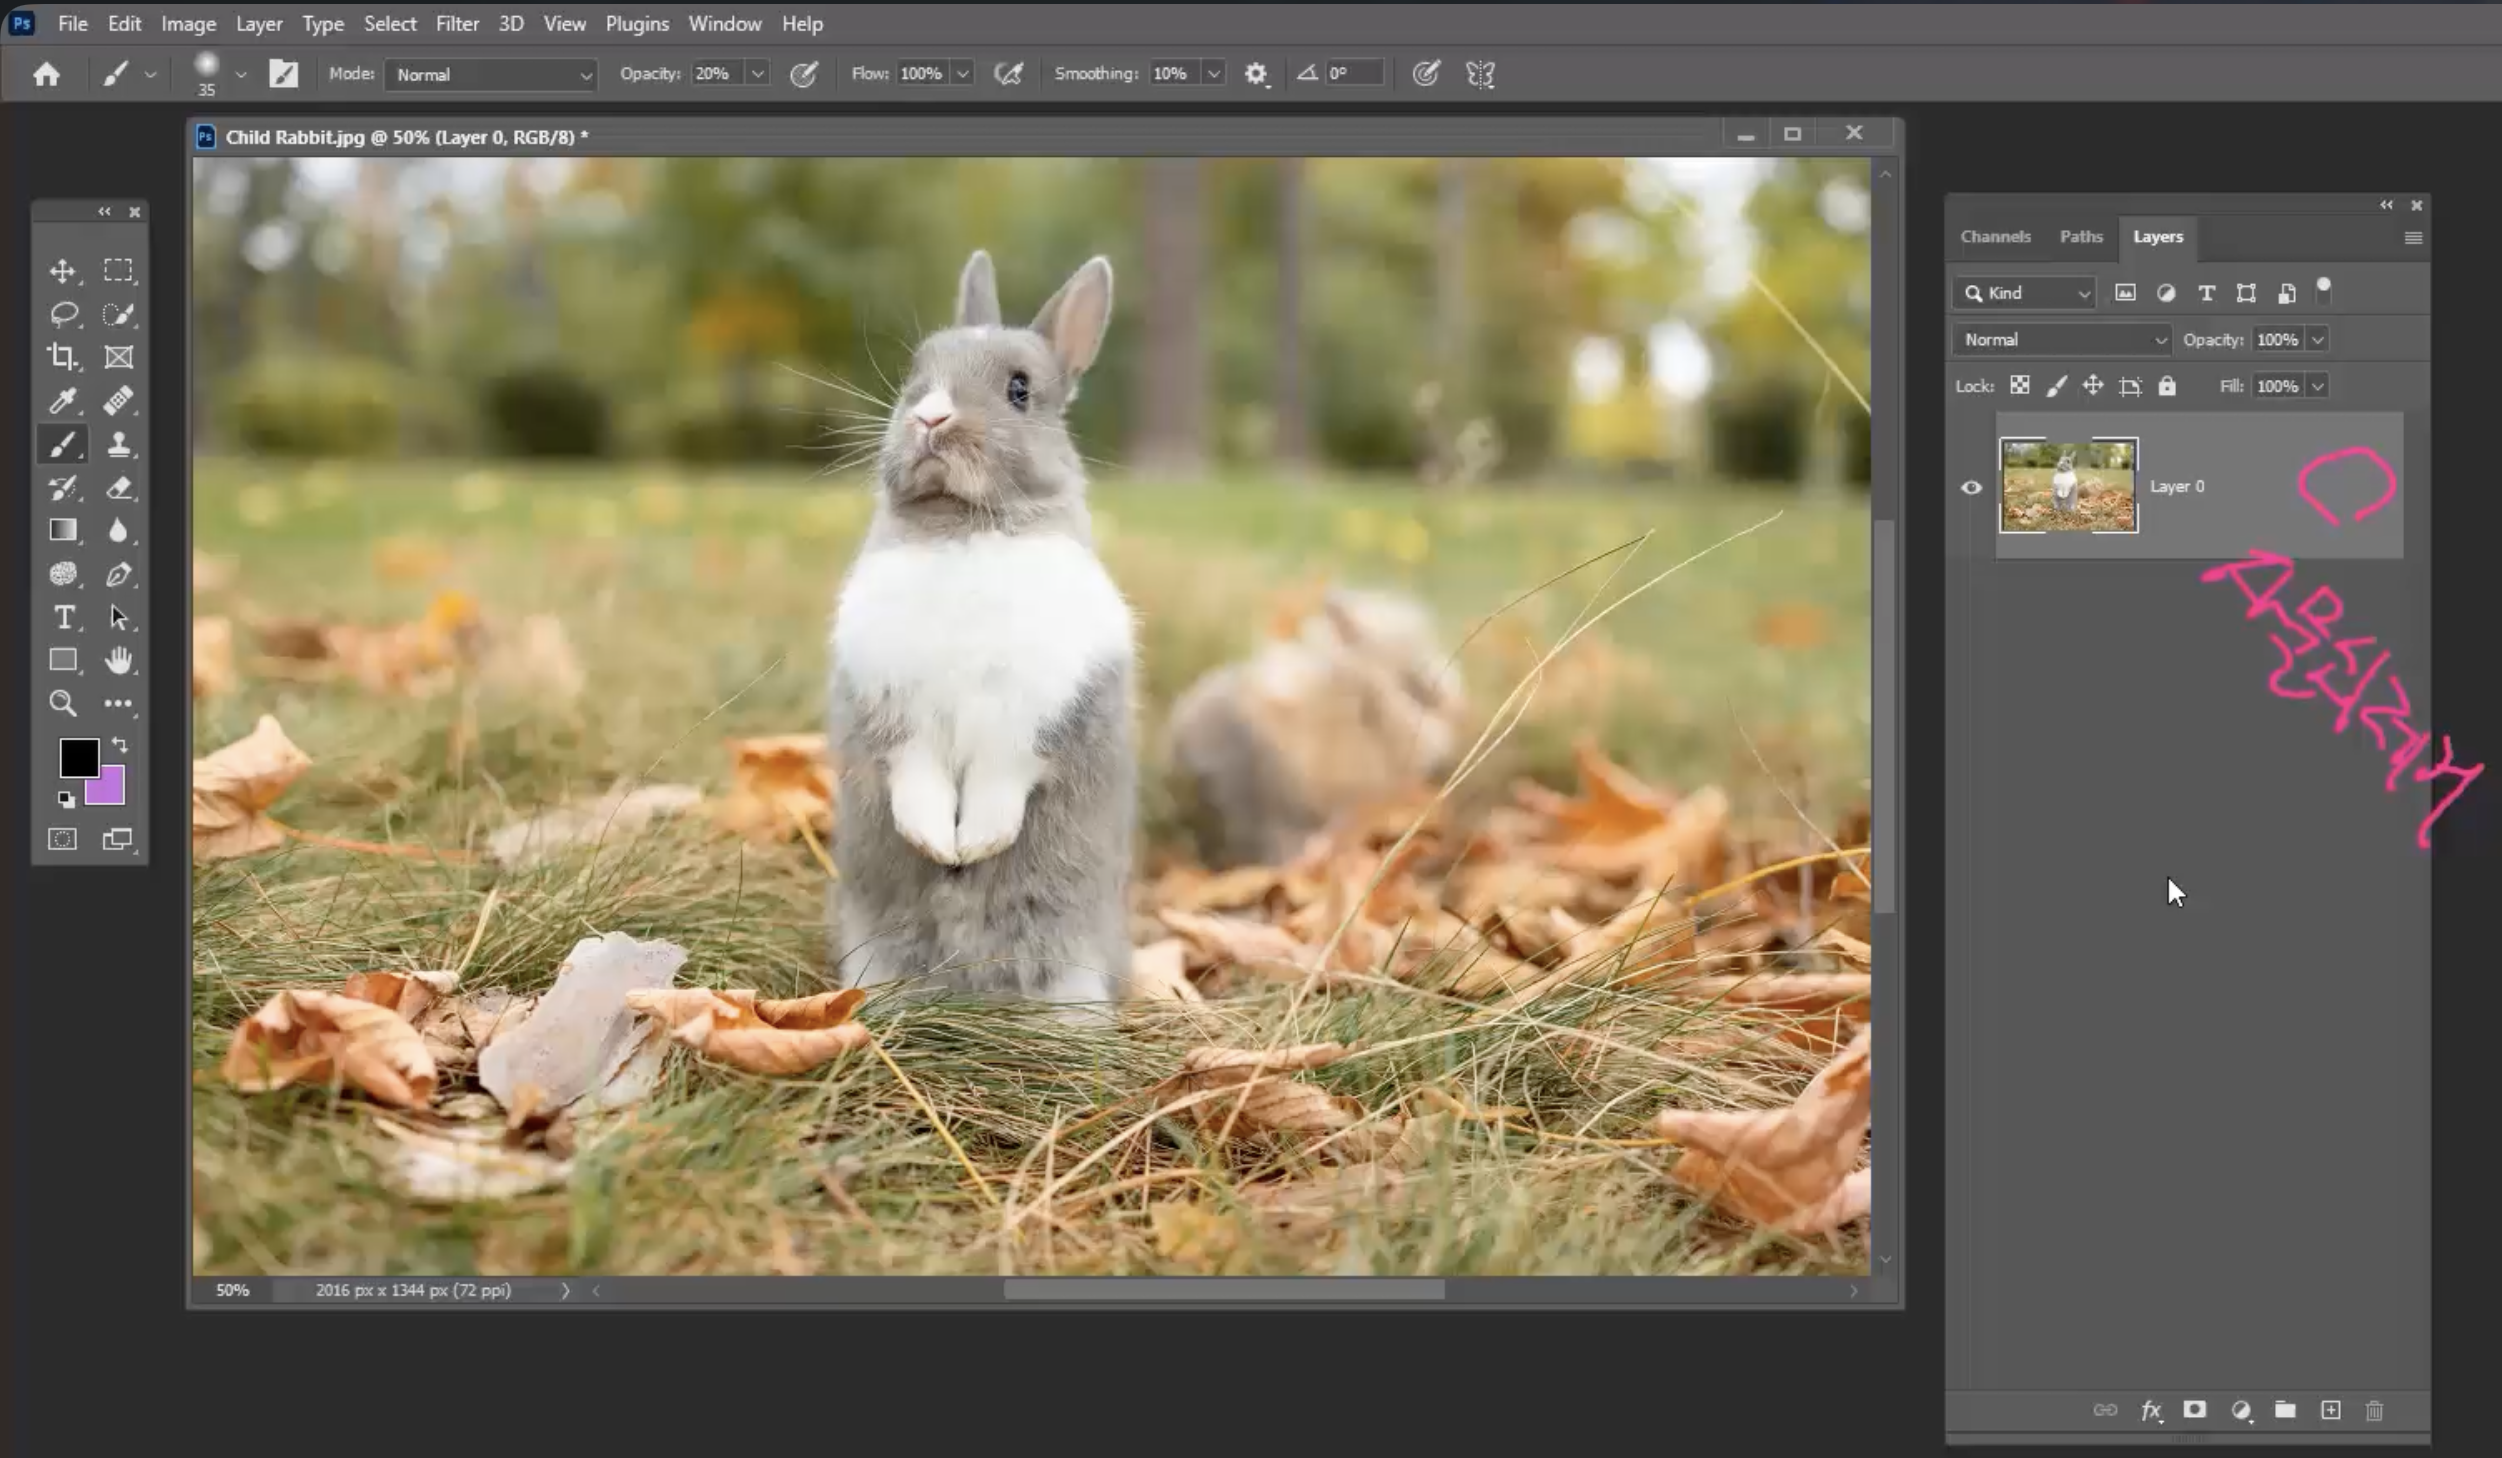Viewport: 2502px width, 1458px height.
Task: Select the Clone Stamp tool
Action: click(x=118, y=444)
